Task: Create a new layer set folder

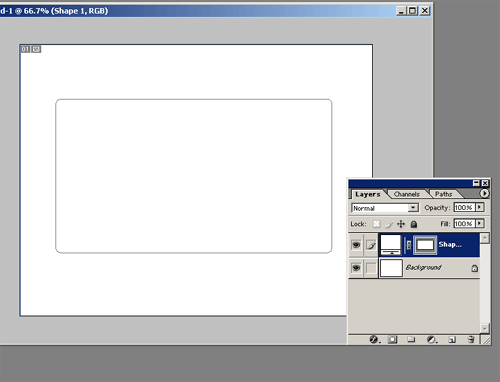Action: click(411, 339)
